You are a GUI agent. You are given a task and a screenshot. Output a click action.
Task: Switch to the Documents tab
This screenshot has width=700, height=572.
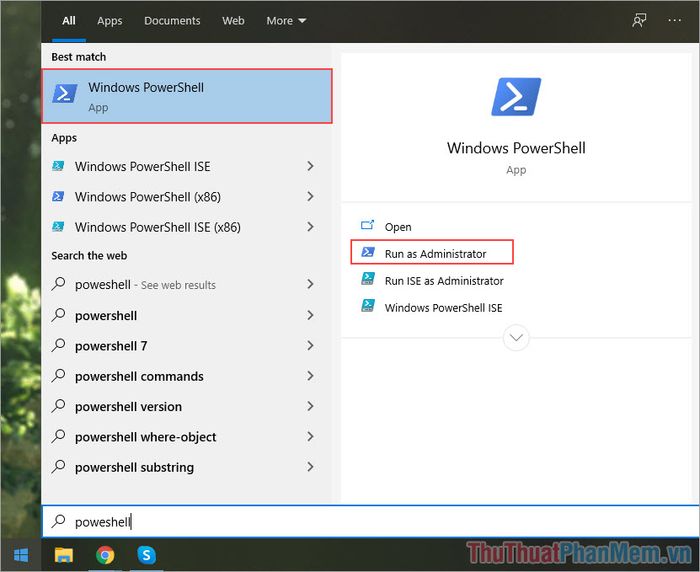coord(172,21)
